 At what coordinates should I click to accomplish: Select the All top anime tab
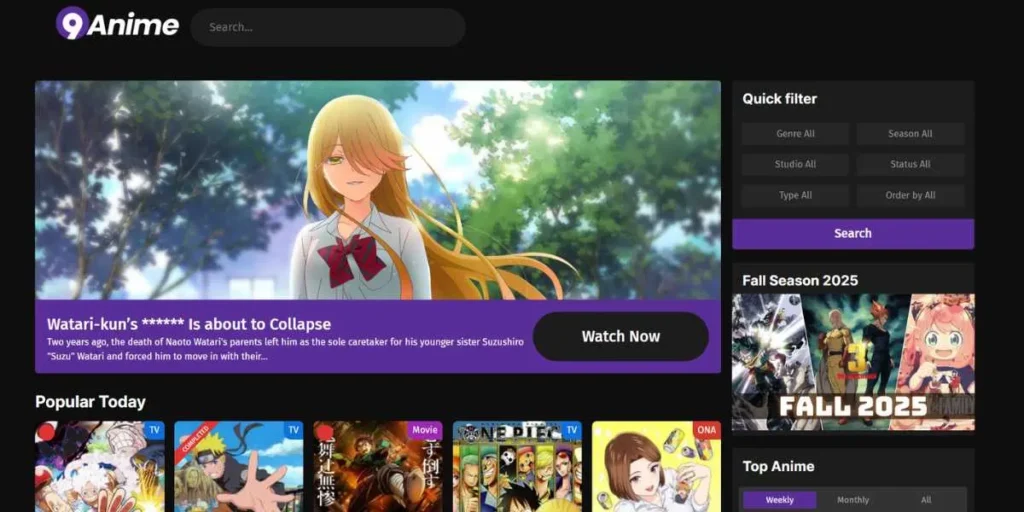pyautogui.click(x=926, y=500)
